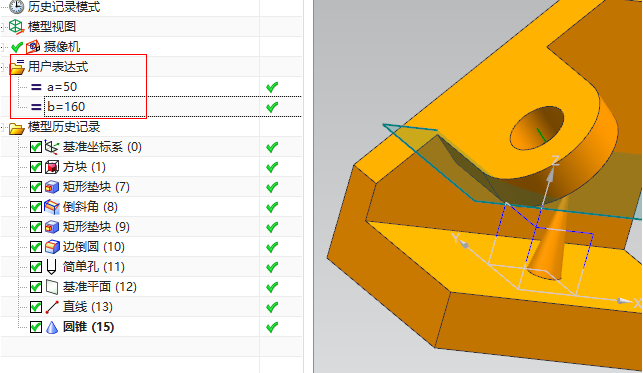Select the 模型视图 cube icon

pyautogui.click(x=16, y=27)
